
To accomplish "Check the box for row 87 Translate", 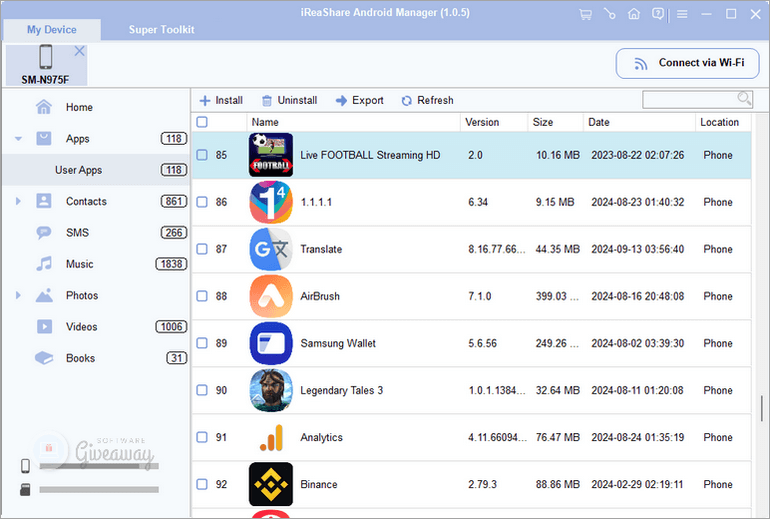I will pyautogui.click(x=202, y=249).
